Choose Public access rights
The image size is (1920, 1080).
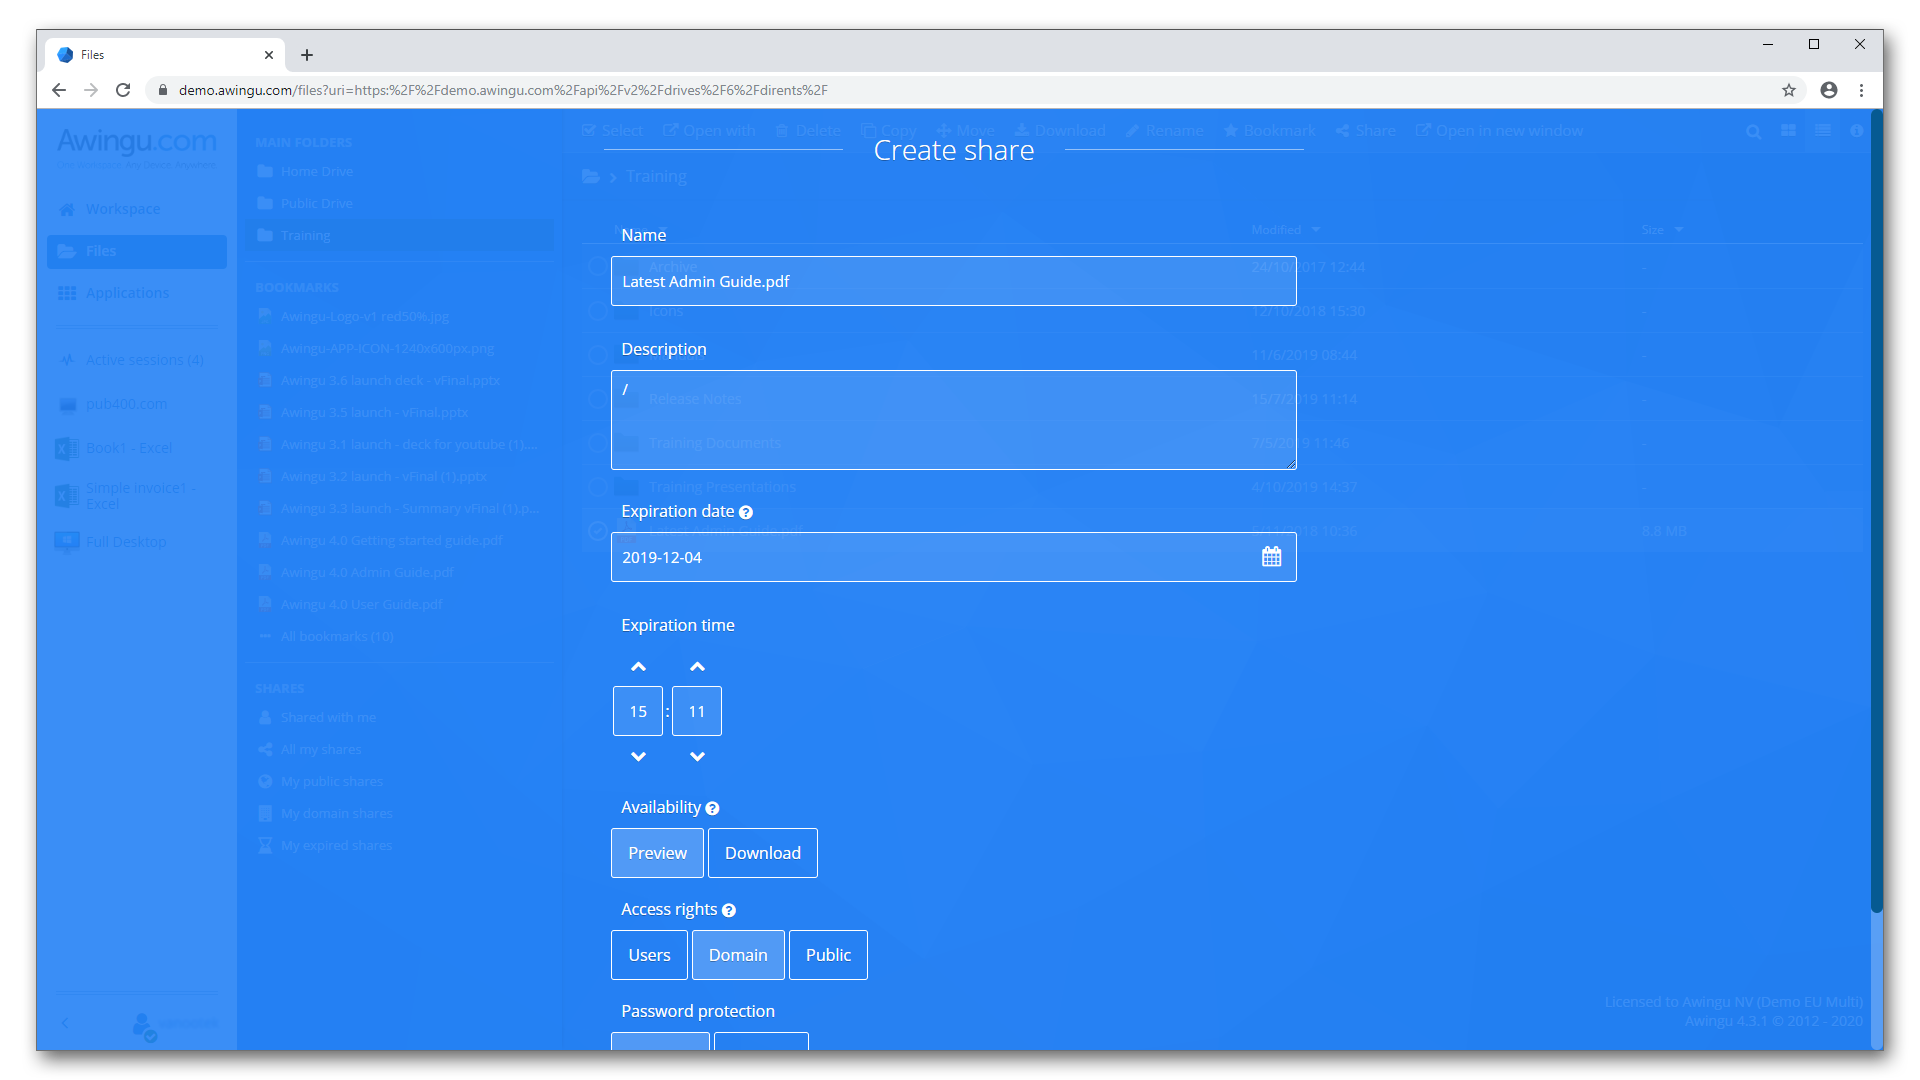tap(827, 955)
